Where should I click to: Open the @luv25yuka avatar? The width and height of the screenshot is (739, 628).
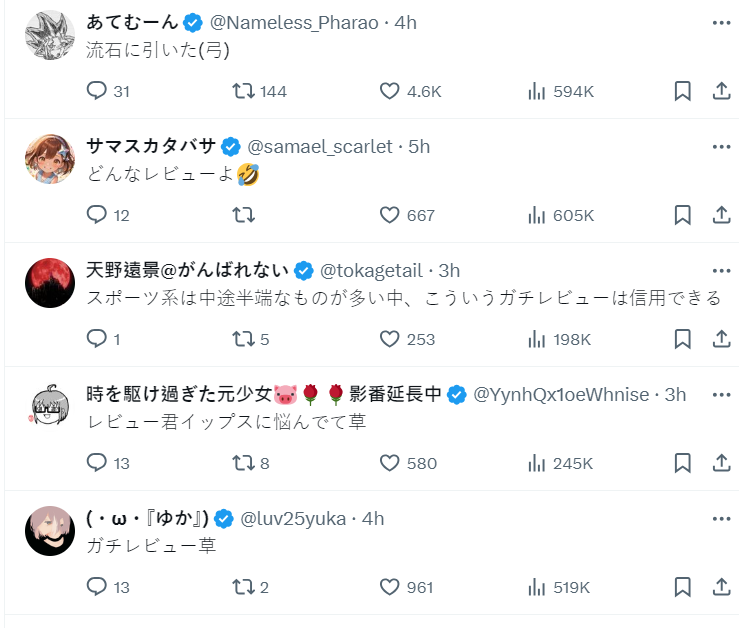coord(49,530)
